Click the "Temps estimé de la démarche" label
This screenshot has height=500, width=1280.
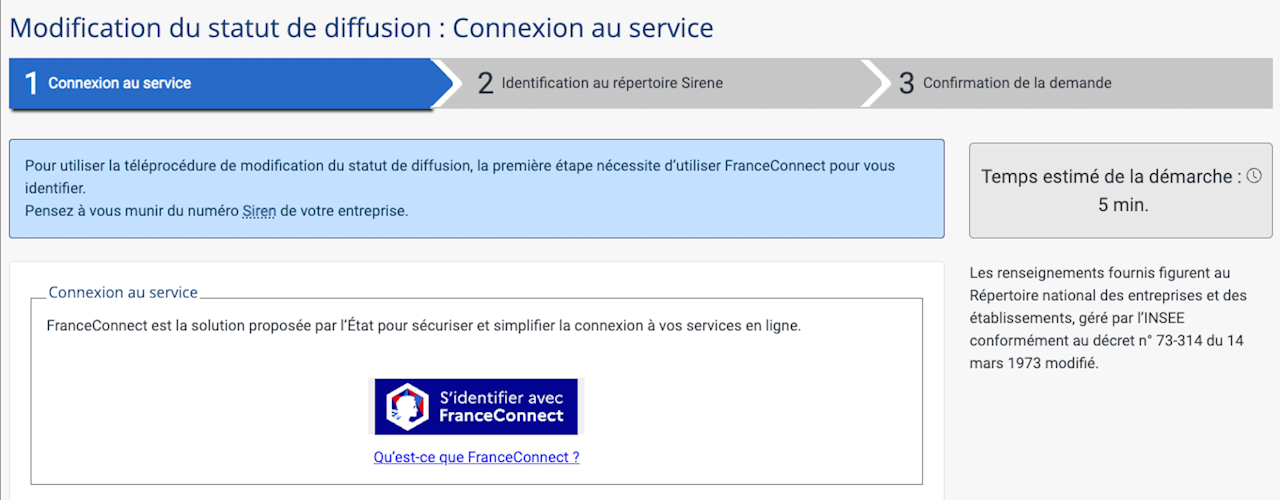coord(1110,177)
